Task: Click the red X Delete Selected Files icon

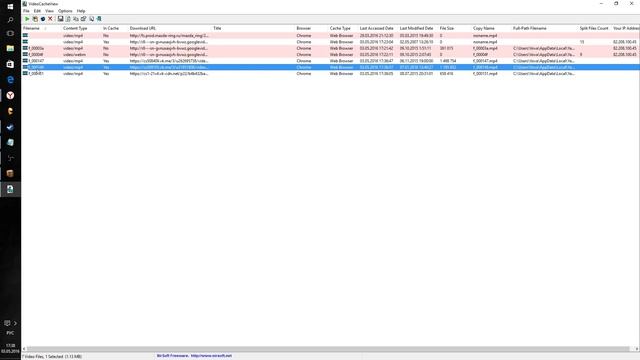Action: (x=51, y=19)
